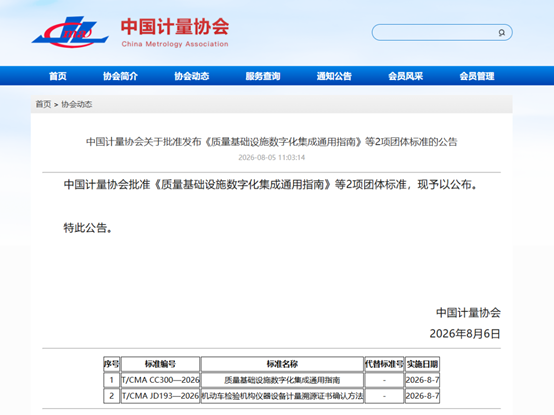Click the announcement headline title
This screenshot has width=554, height=415.
point(271,142)
